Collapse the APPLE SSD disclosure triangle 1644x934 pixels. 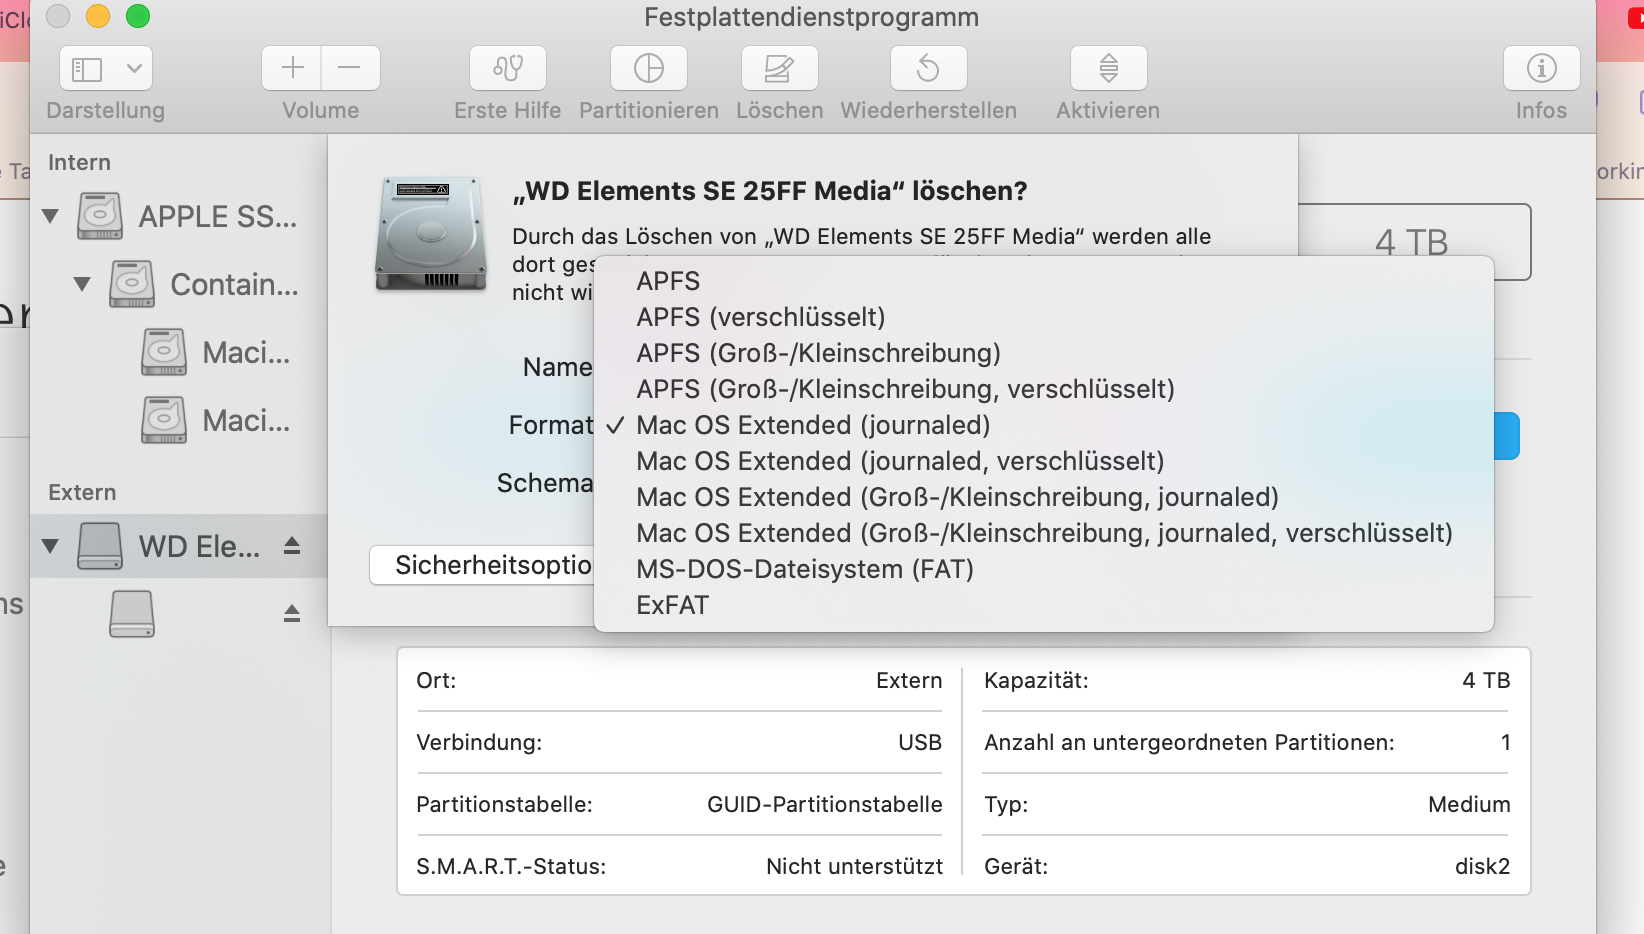point(50,216)
